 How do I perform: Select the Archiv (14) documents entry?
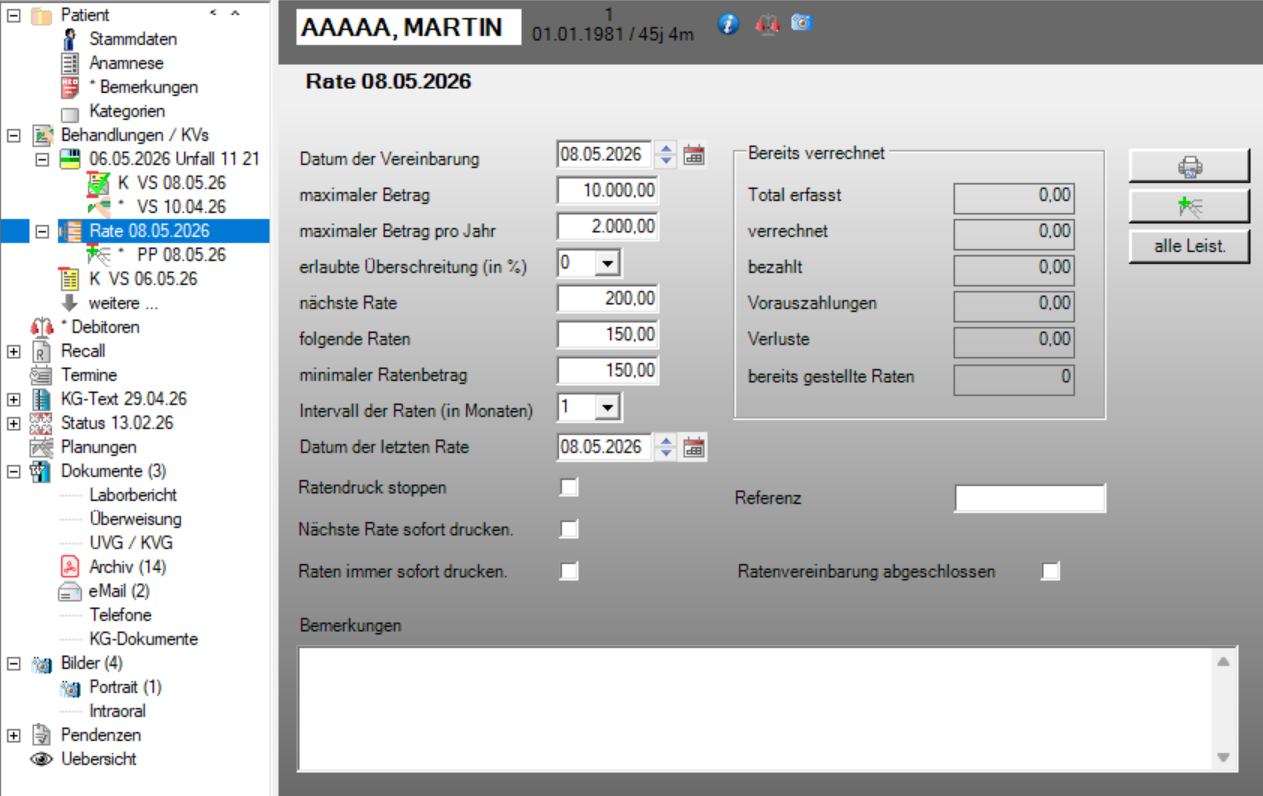point(127,567)
